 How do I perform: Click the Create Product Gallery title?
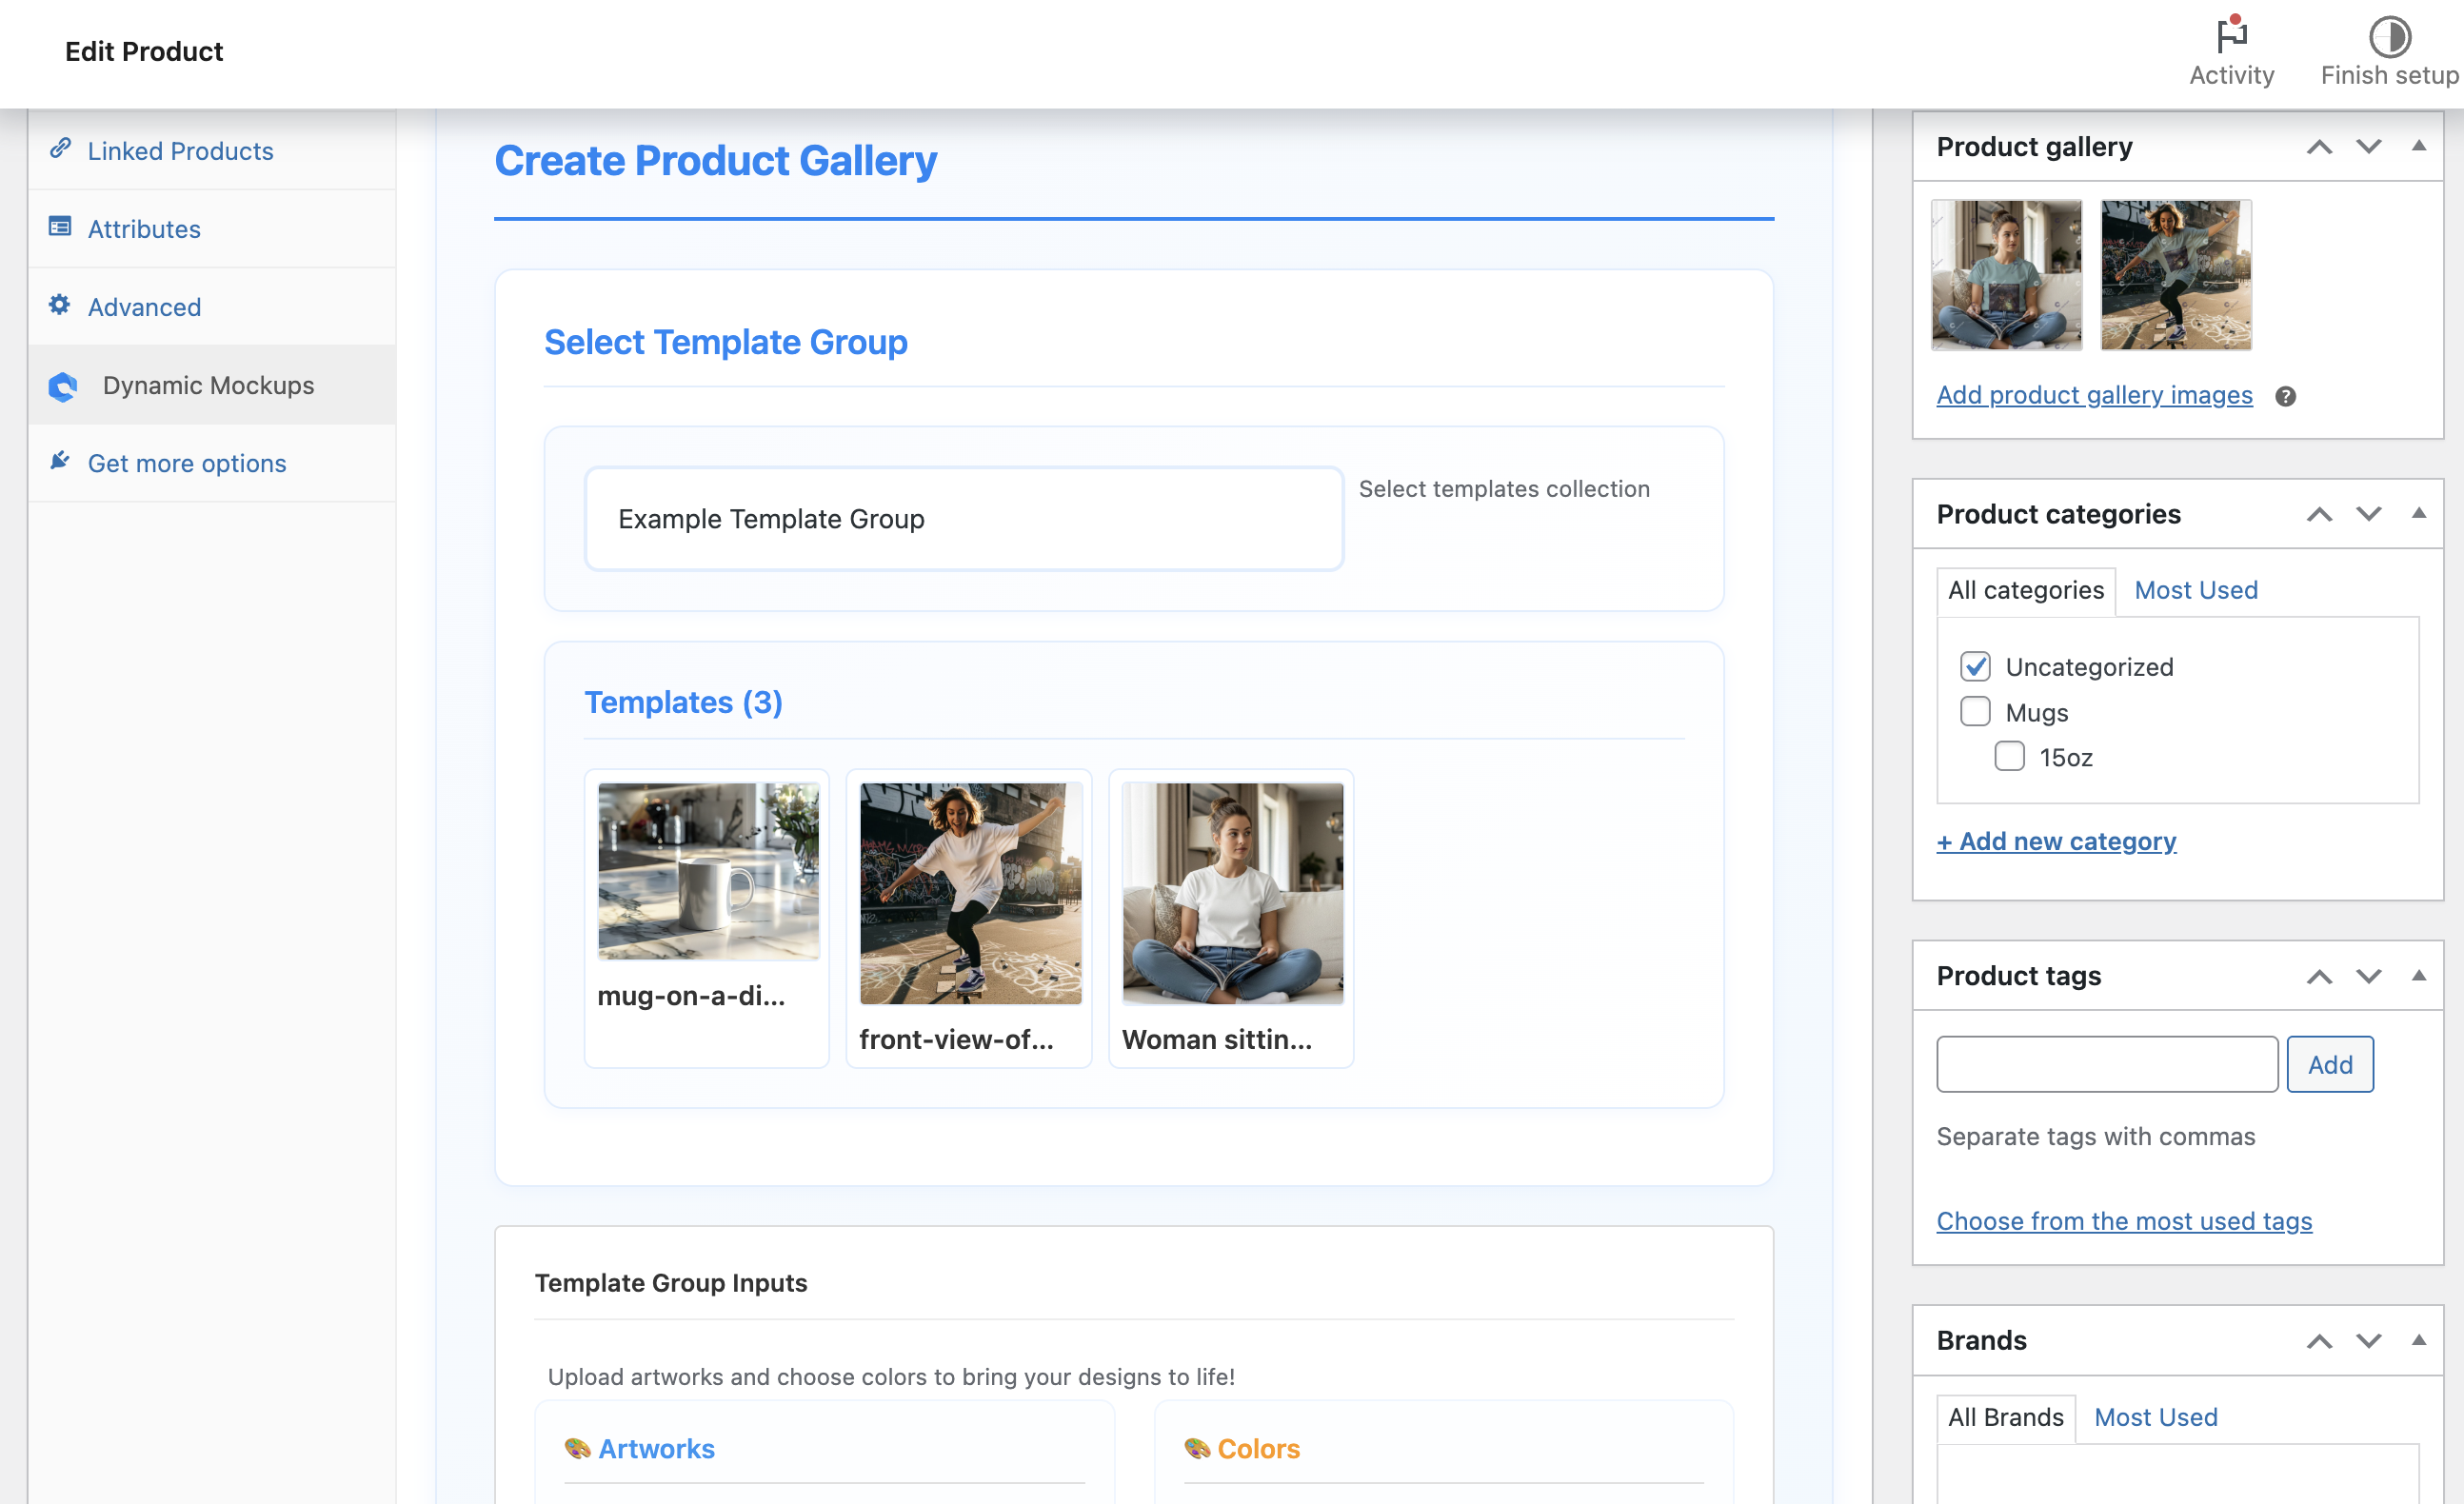click(x=715, y=161)
